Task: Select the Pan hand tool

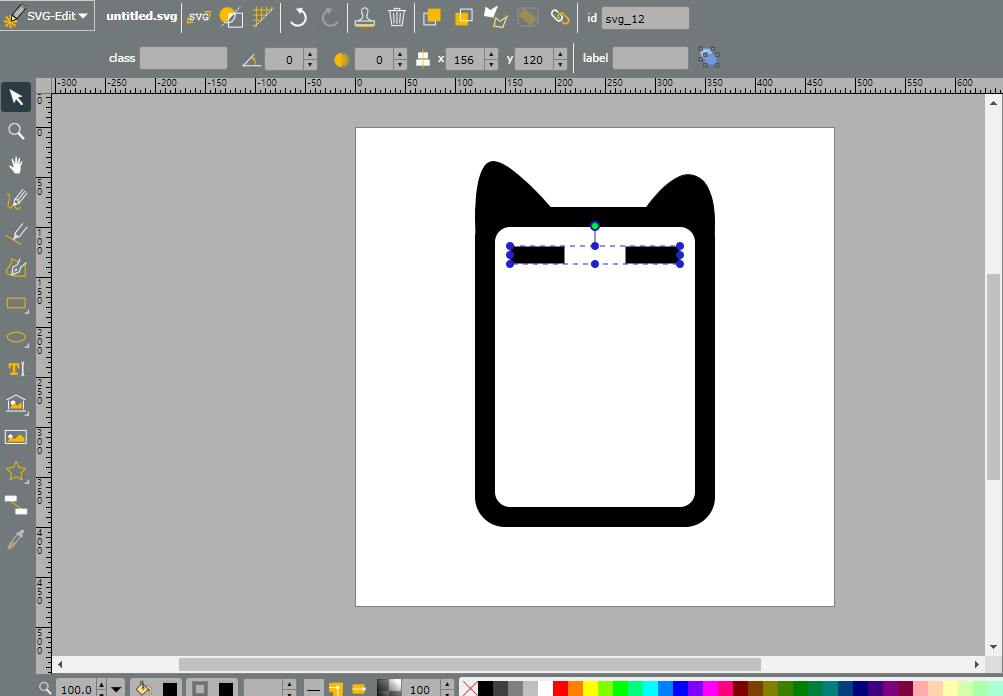Action: point(16,165)
